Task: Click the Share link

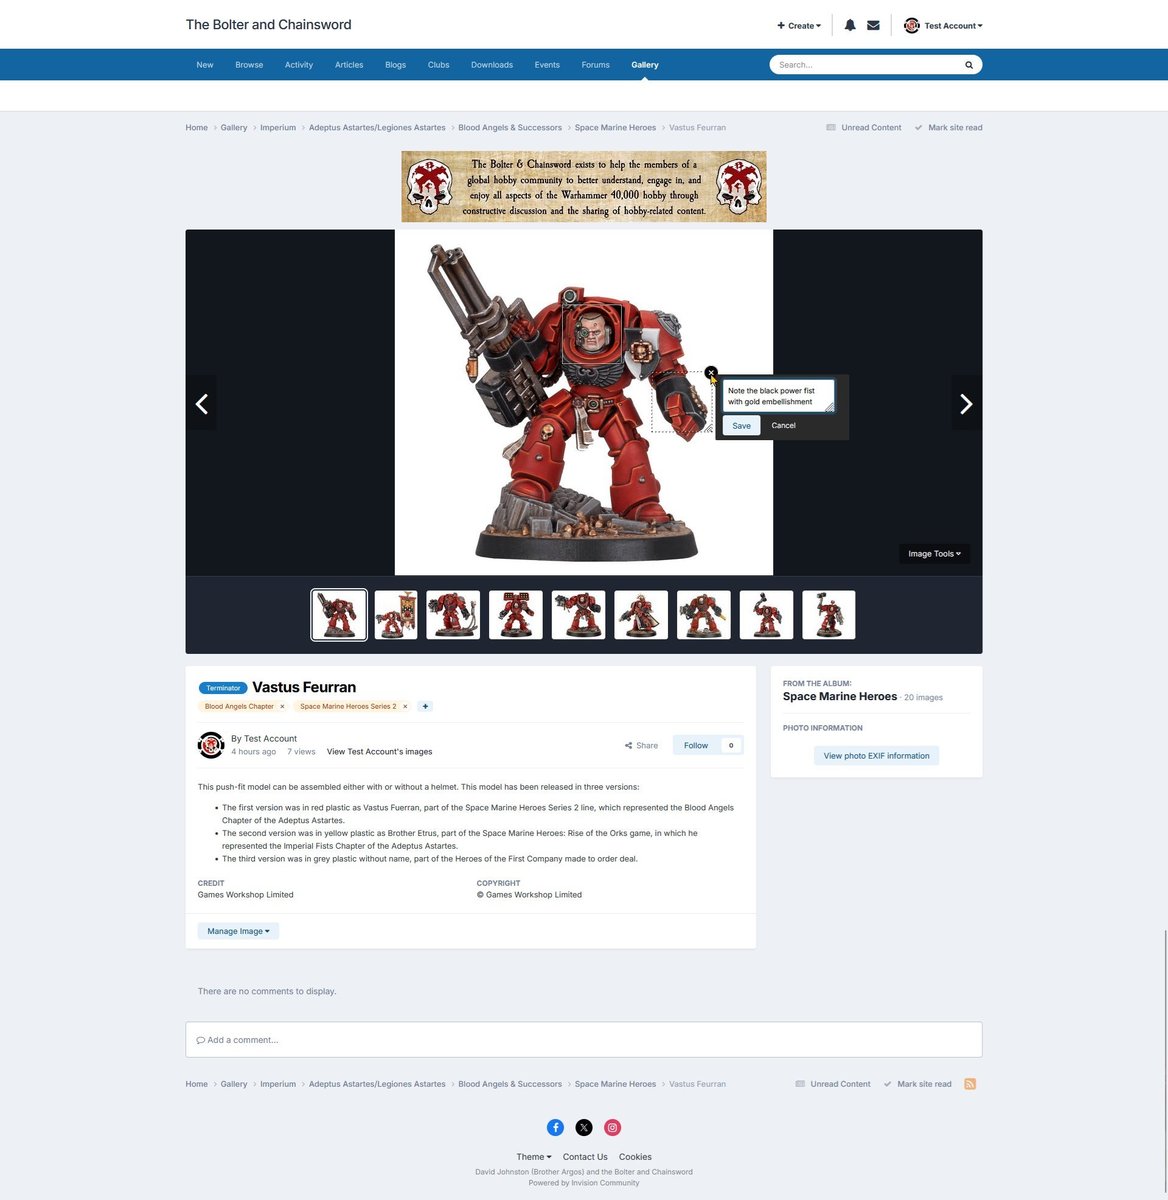Action: tap(641, 746)
